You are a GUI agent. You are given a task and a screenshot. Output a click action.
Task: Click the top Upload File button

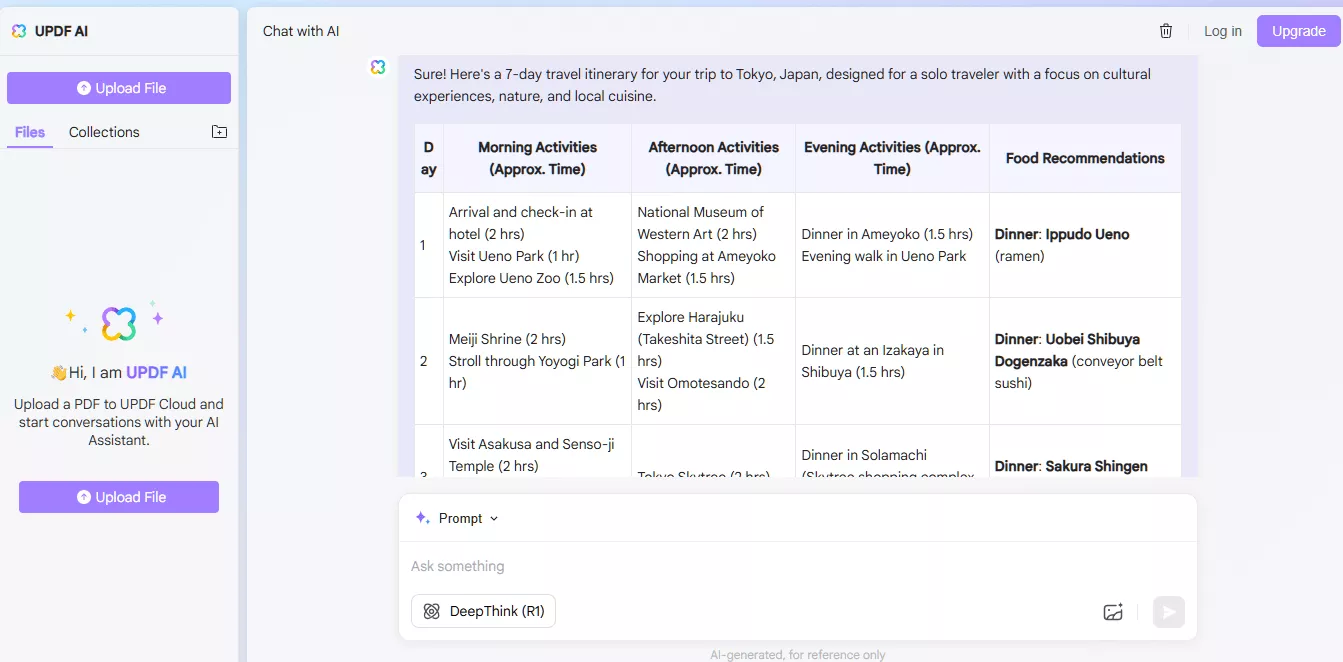pos(119,88)
